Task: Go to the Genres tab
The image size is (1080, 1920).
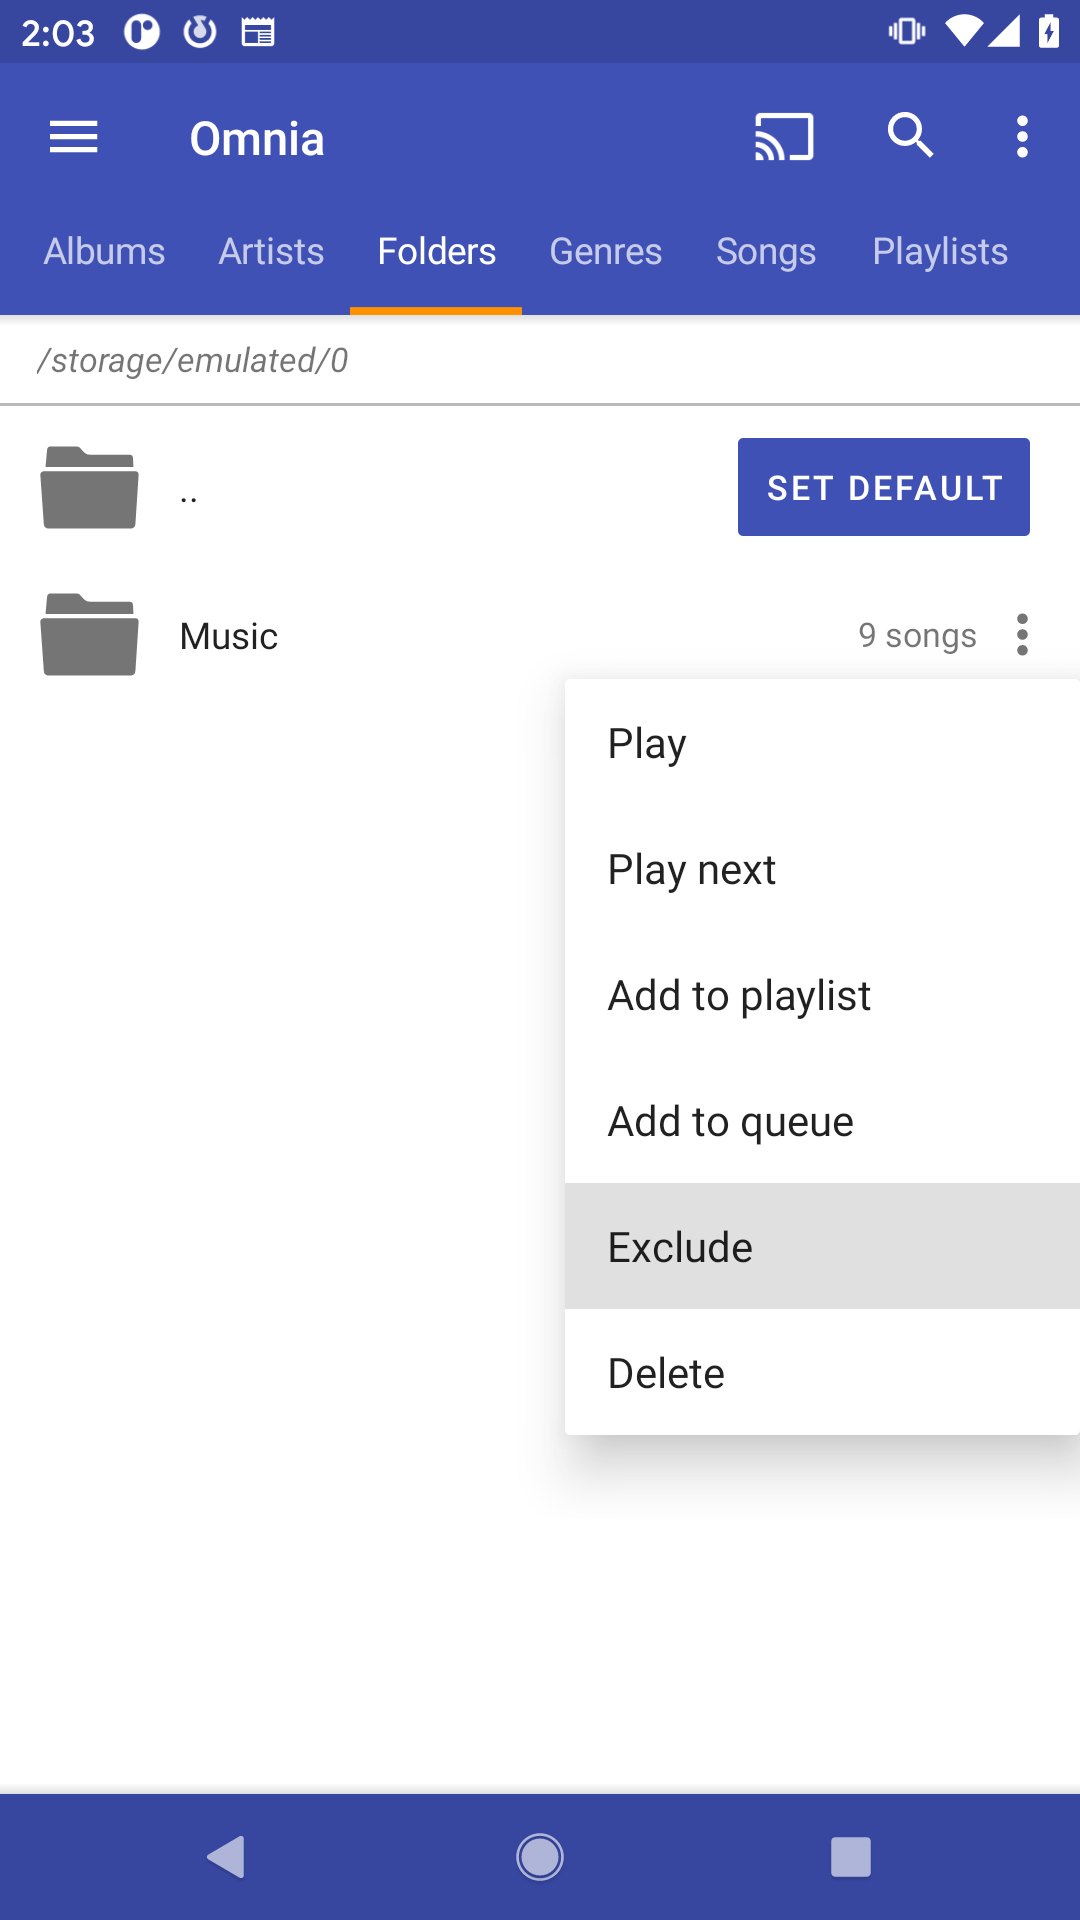Action: (x=605, y=252)
